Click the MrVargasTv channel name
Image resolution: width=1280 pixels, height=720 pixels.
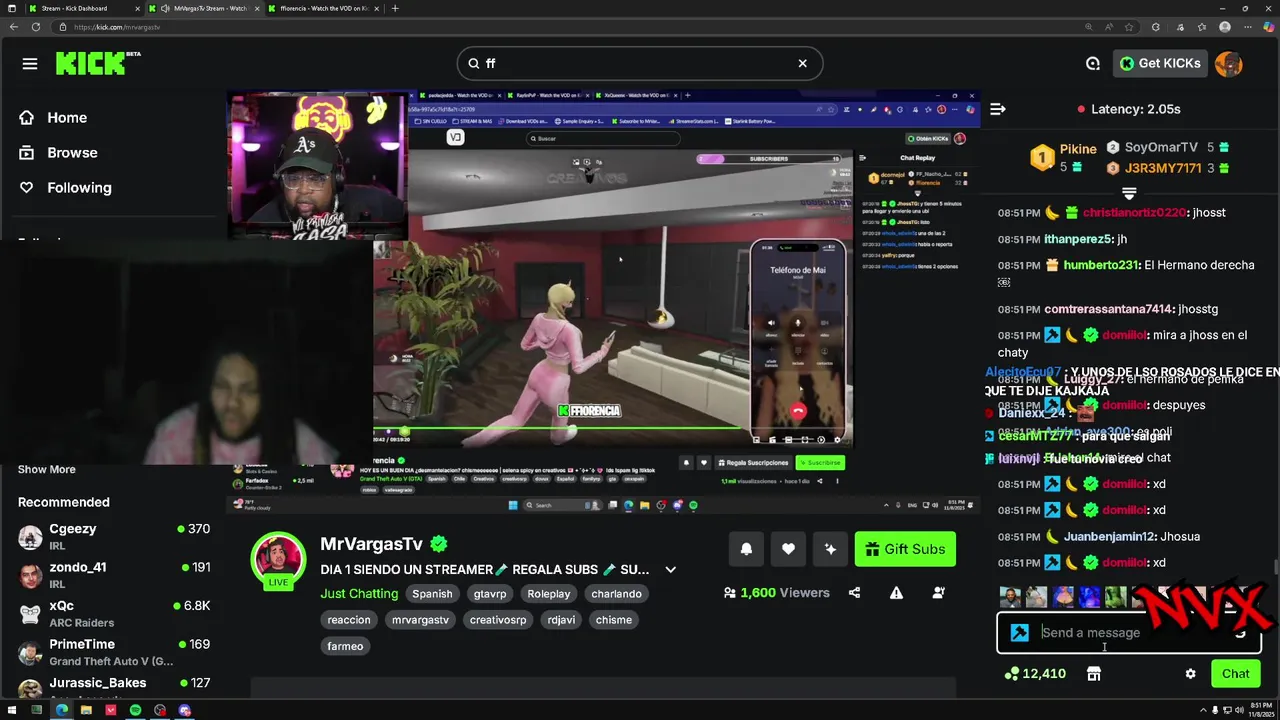click(x=371, y=544)
